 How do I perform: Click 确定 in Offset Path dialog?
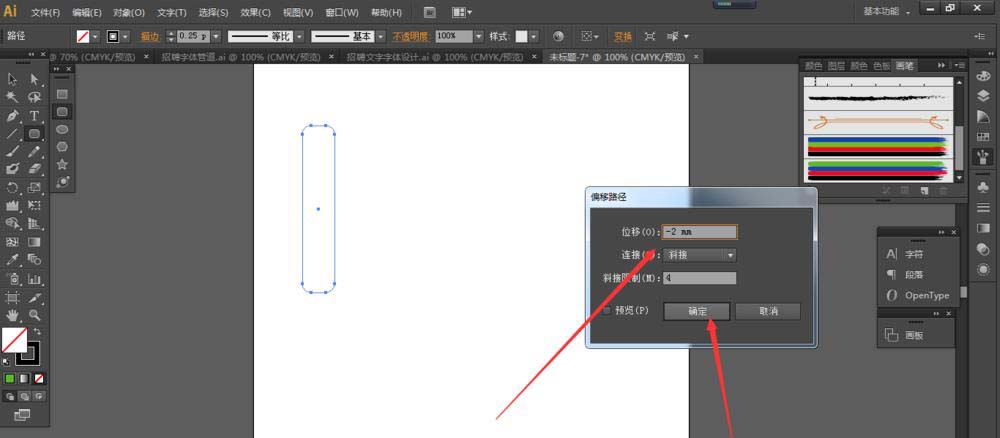(x=697, y=311)
